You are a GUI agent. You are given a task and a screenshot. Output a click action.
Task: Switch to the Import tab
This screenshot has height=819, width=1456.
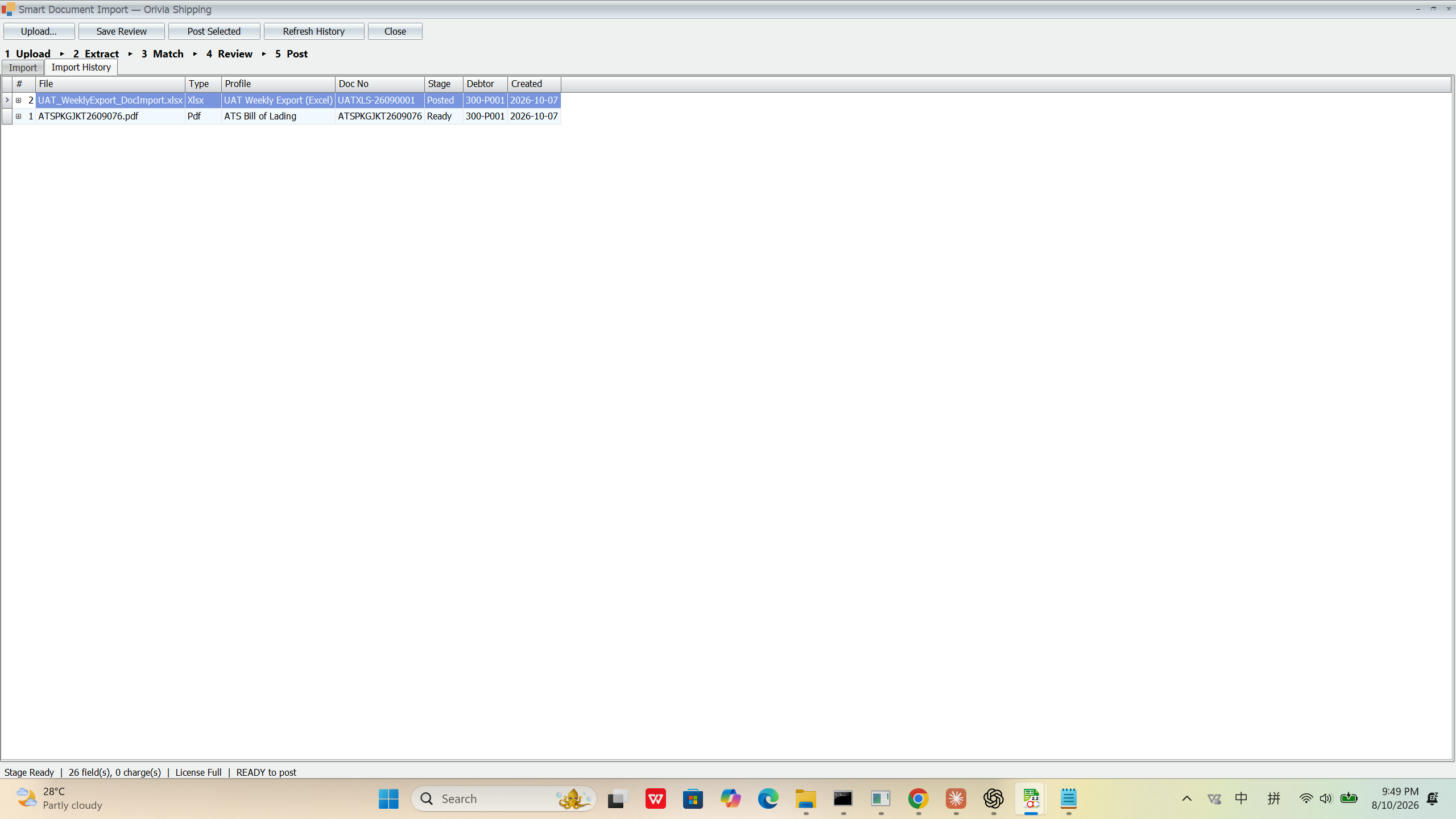tap(23, 68)
